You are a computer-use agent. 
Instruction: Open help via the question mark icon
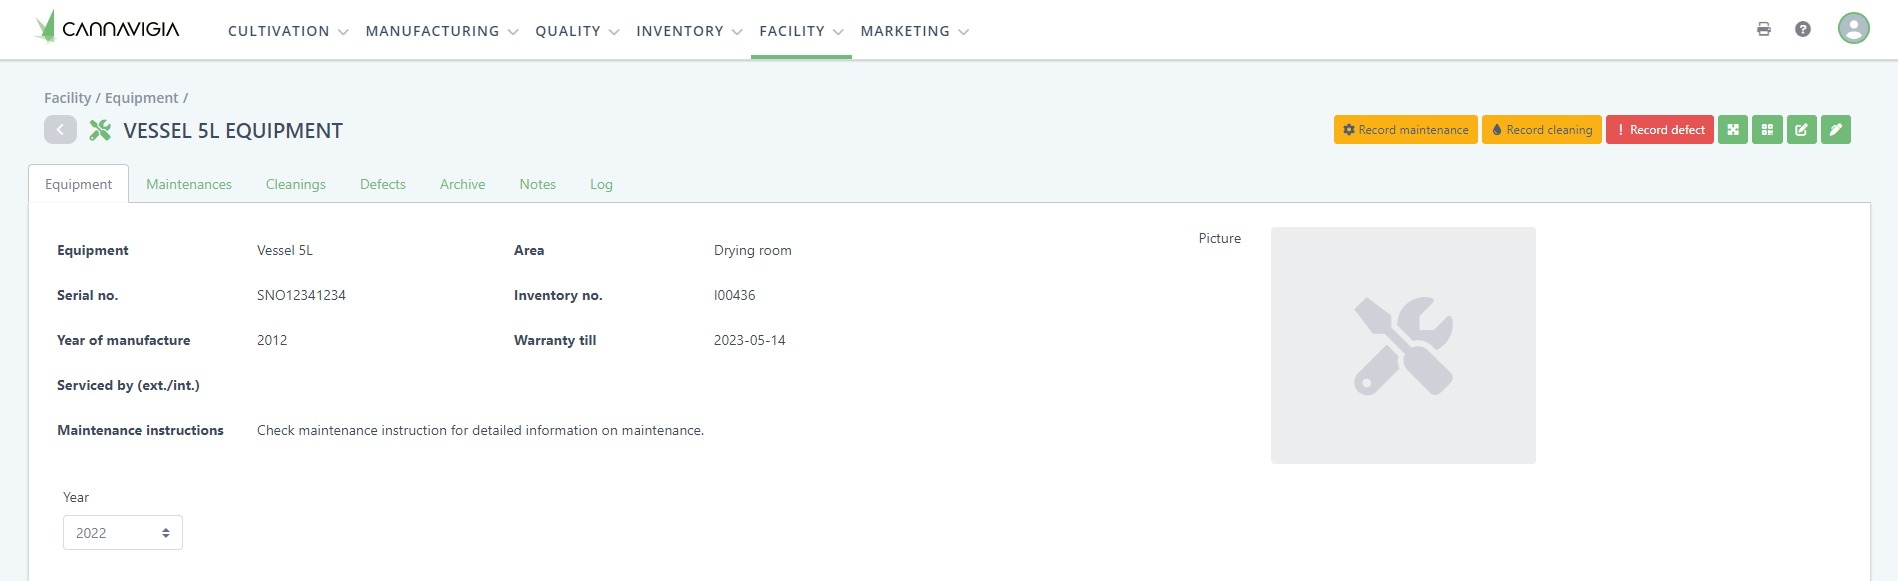[x=1803, y=29]
